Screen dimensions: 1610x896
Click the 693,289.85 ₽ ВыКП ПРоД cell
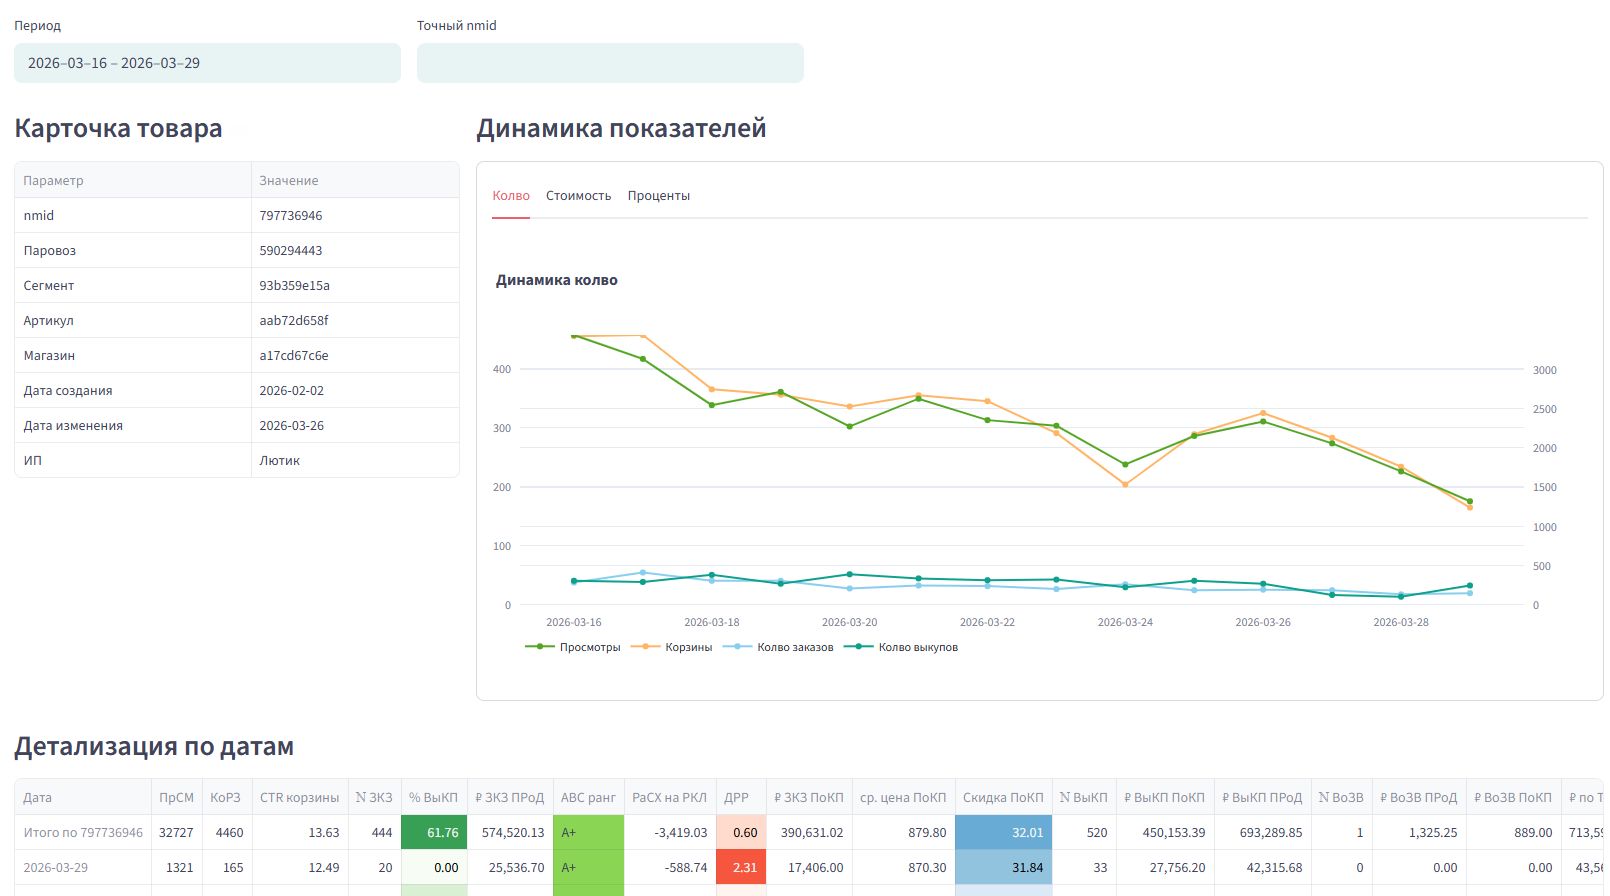(x=1262, y=832)
